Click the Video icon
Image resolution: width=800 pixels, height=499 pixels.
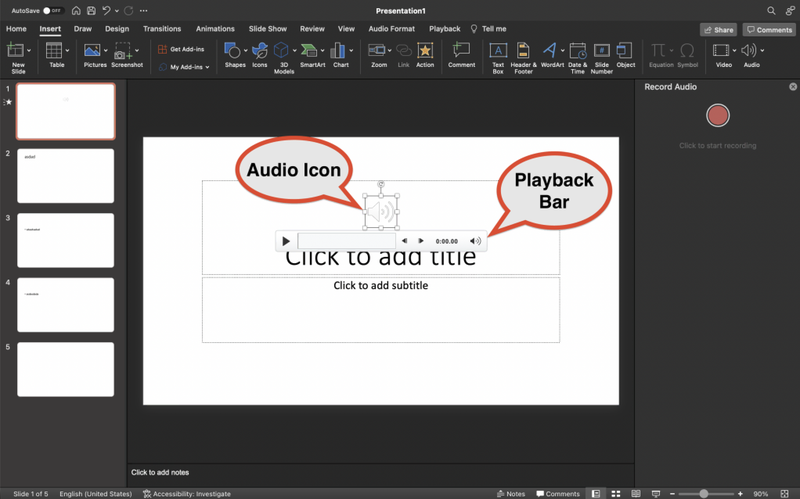coord(721,51)
